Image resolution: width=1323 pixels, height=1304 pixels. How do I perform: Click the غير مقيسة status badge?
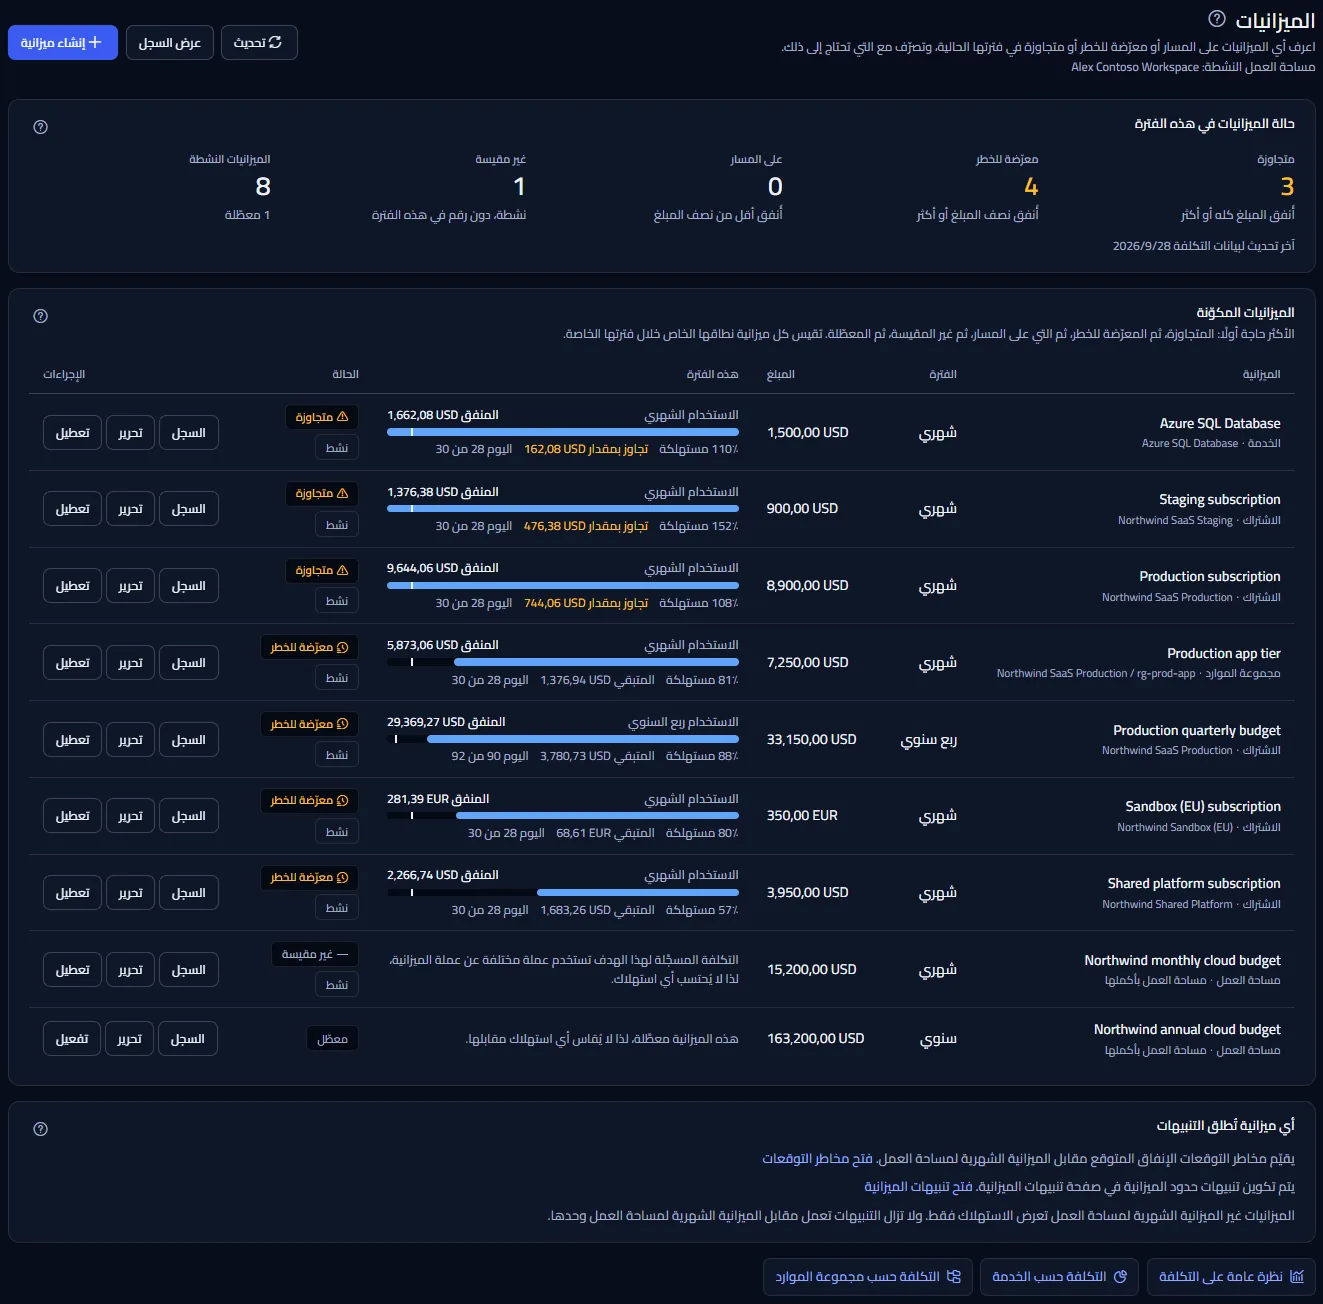(315, 954)
